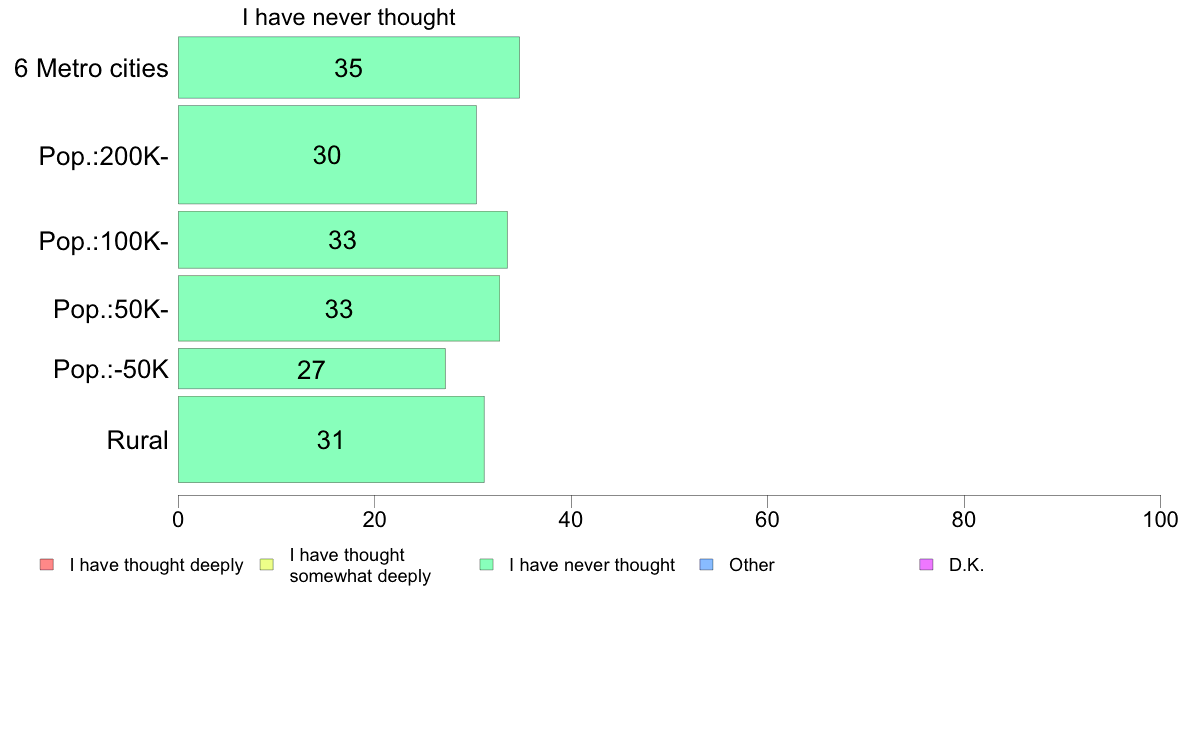Image resolution: width=1188 pixels, height=736 pixels.
Task: Click the blue 'Other' legend swatch
Action: point(706,565)
